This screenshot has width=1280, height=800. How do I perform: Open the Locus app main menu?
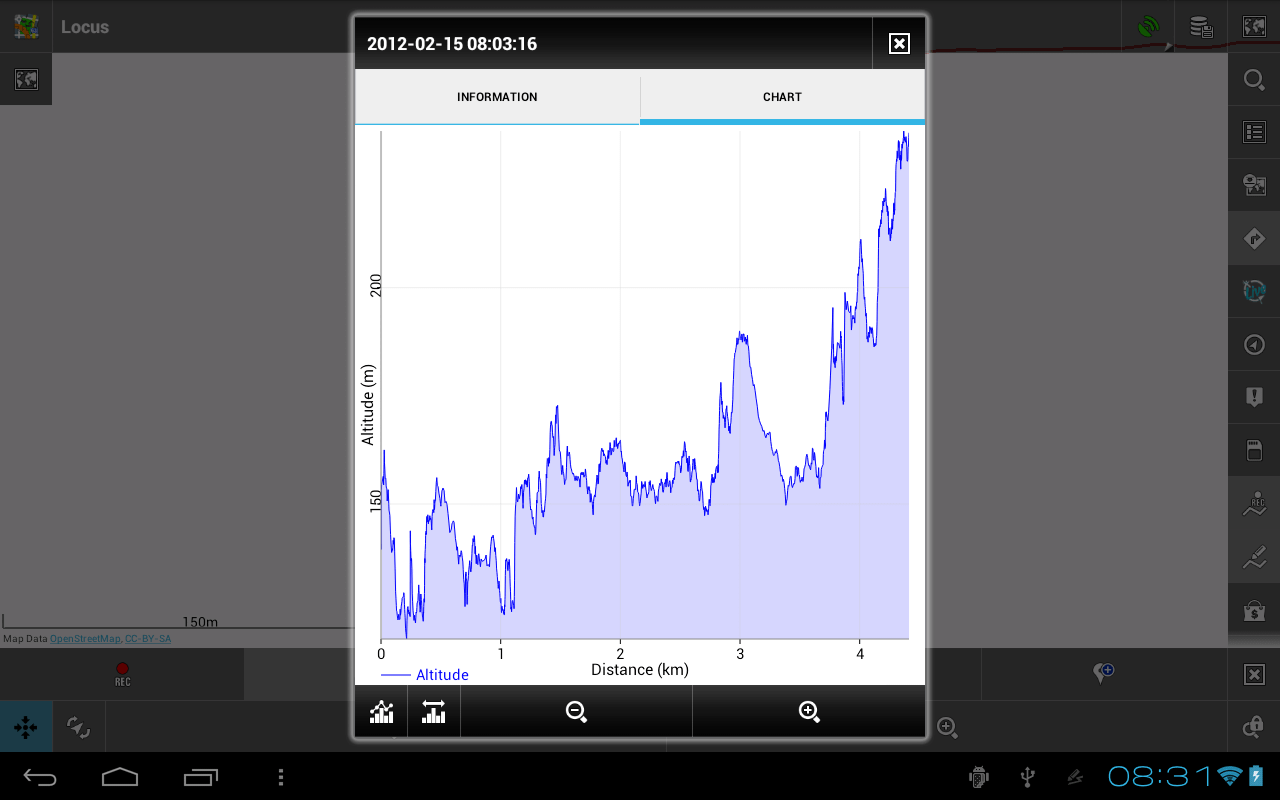click(x=27, y=27)
